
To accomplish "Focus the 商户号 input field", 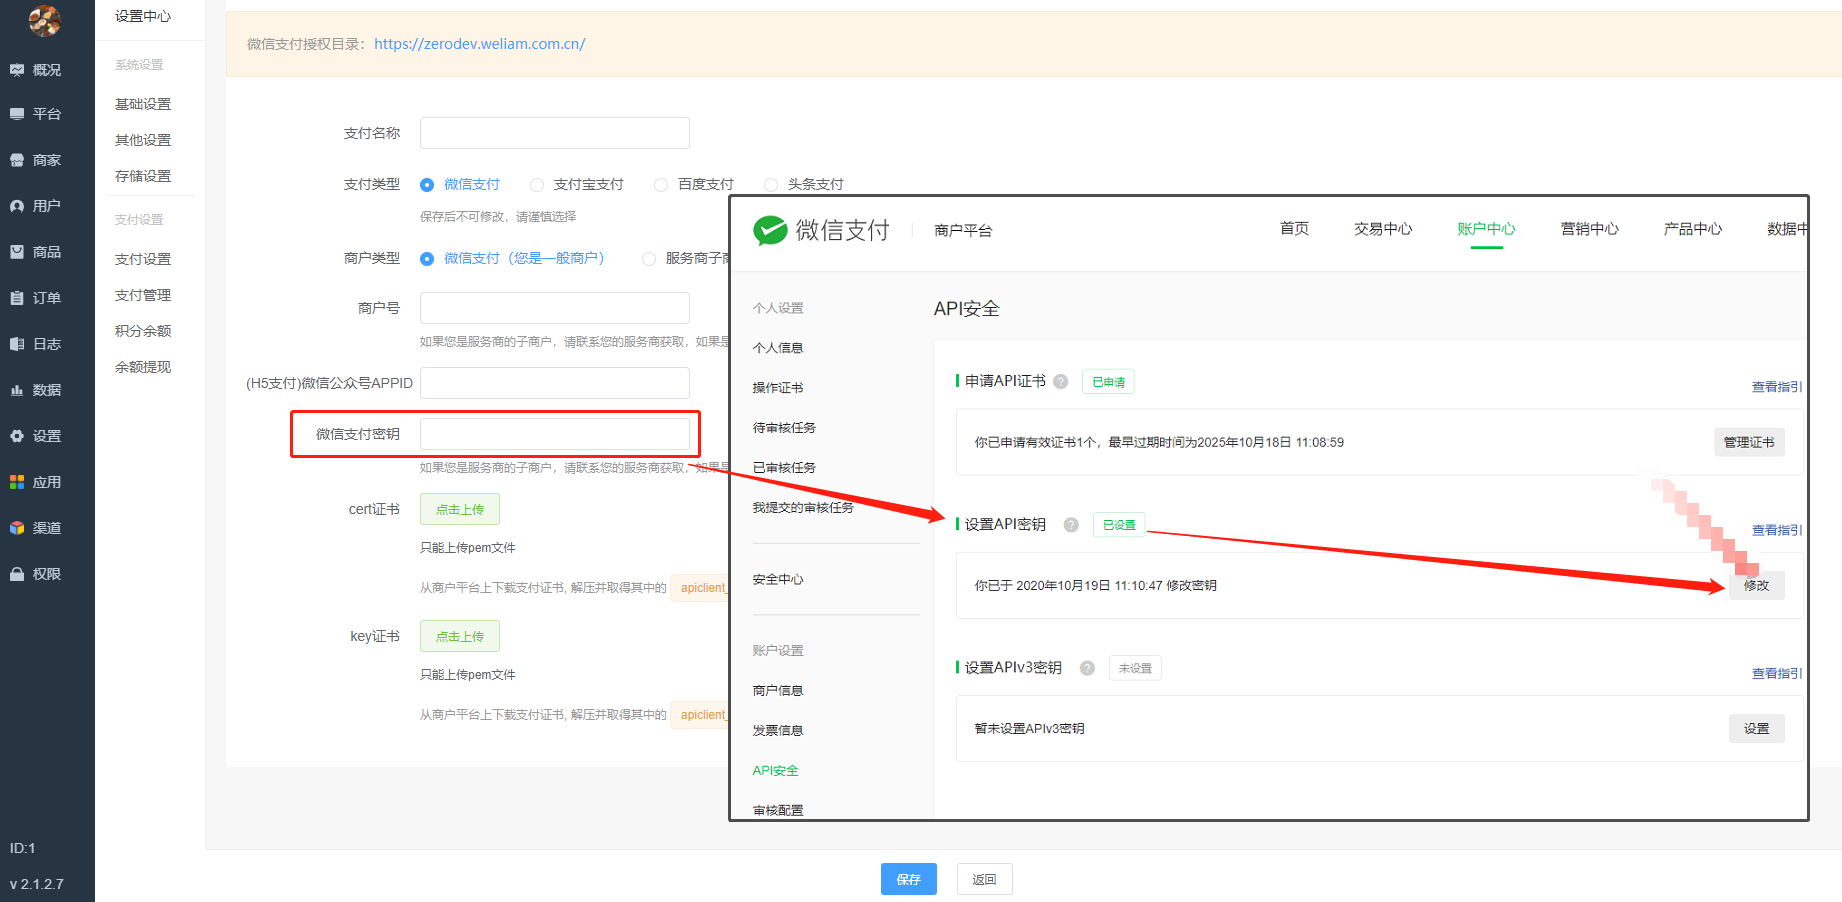I will click(x=555, y=308).
